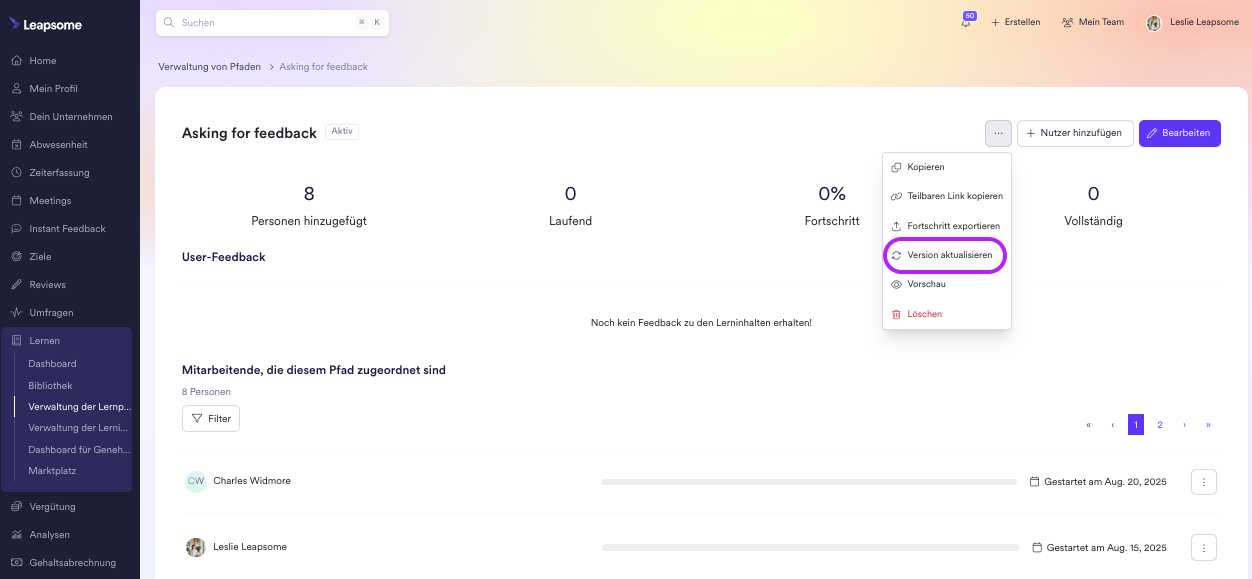Open Zeiterfassung in the sidebar
The image size is (1252, 579).
[x=59, y=173]
